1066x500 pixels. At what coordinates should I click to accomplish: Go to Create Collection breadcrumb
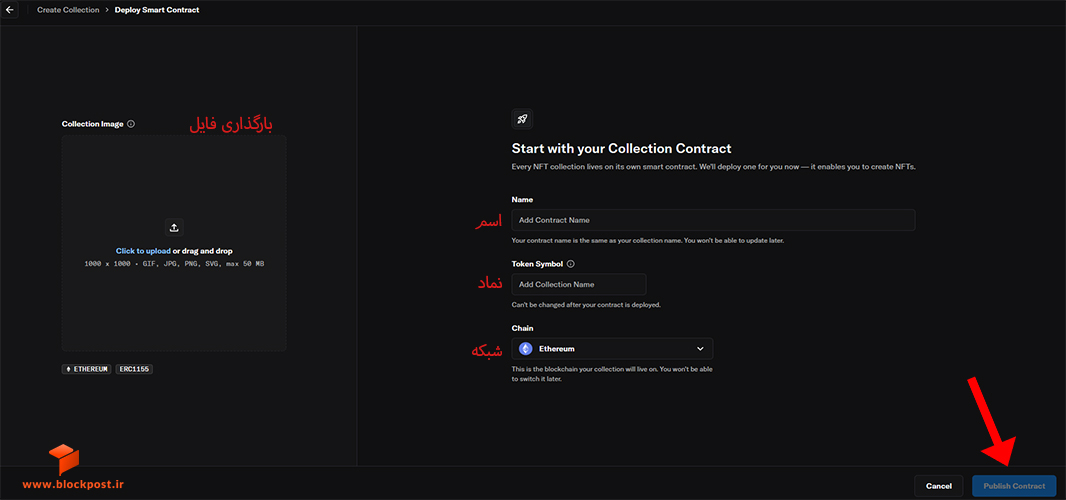coord(68,10)
